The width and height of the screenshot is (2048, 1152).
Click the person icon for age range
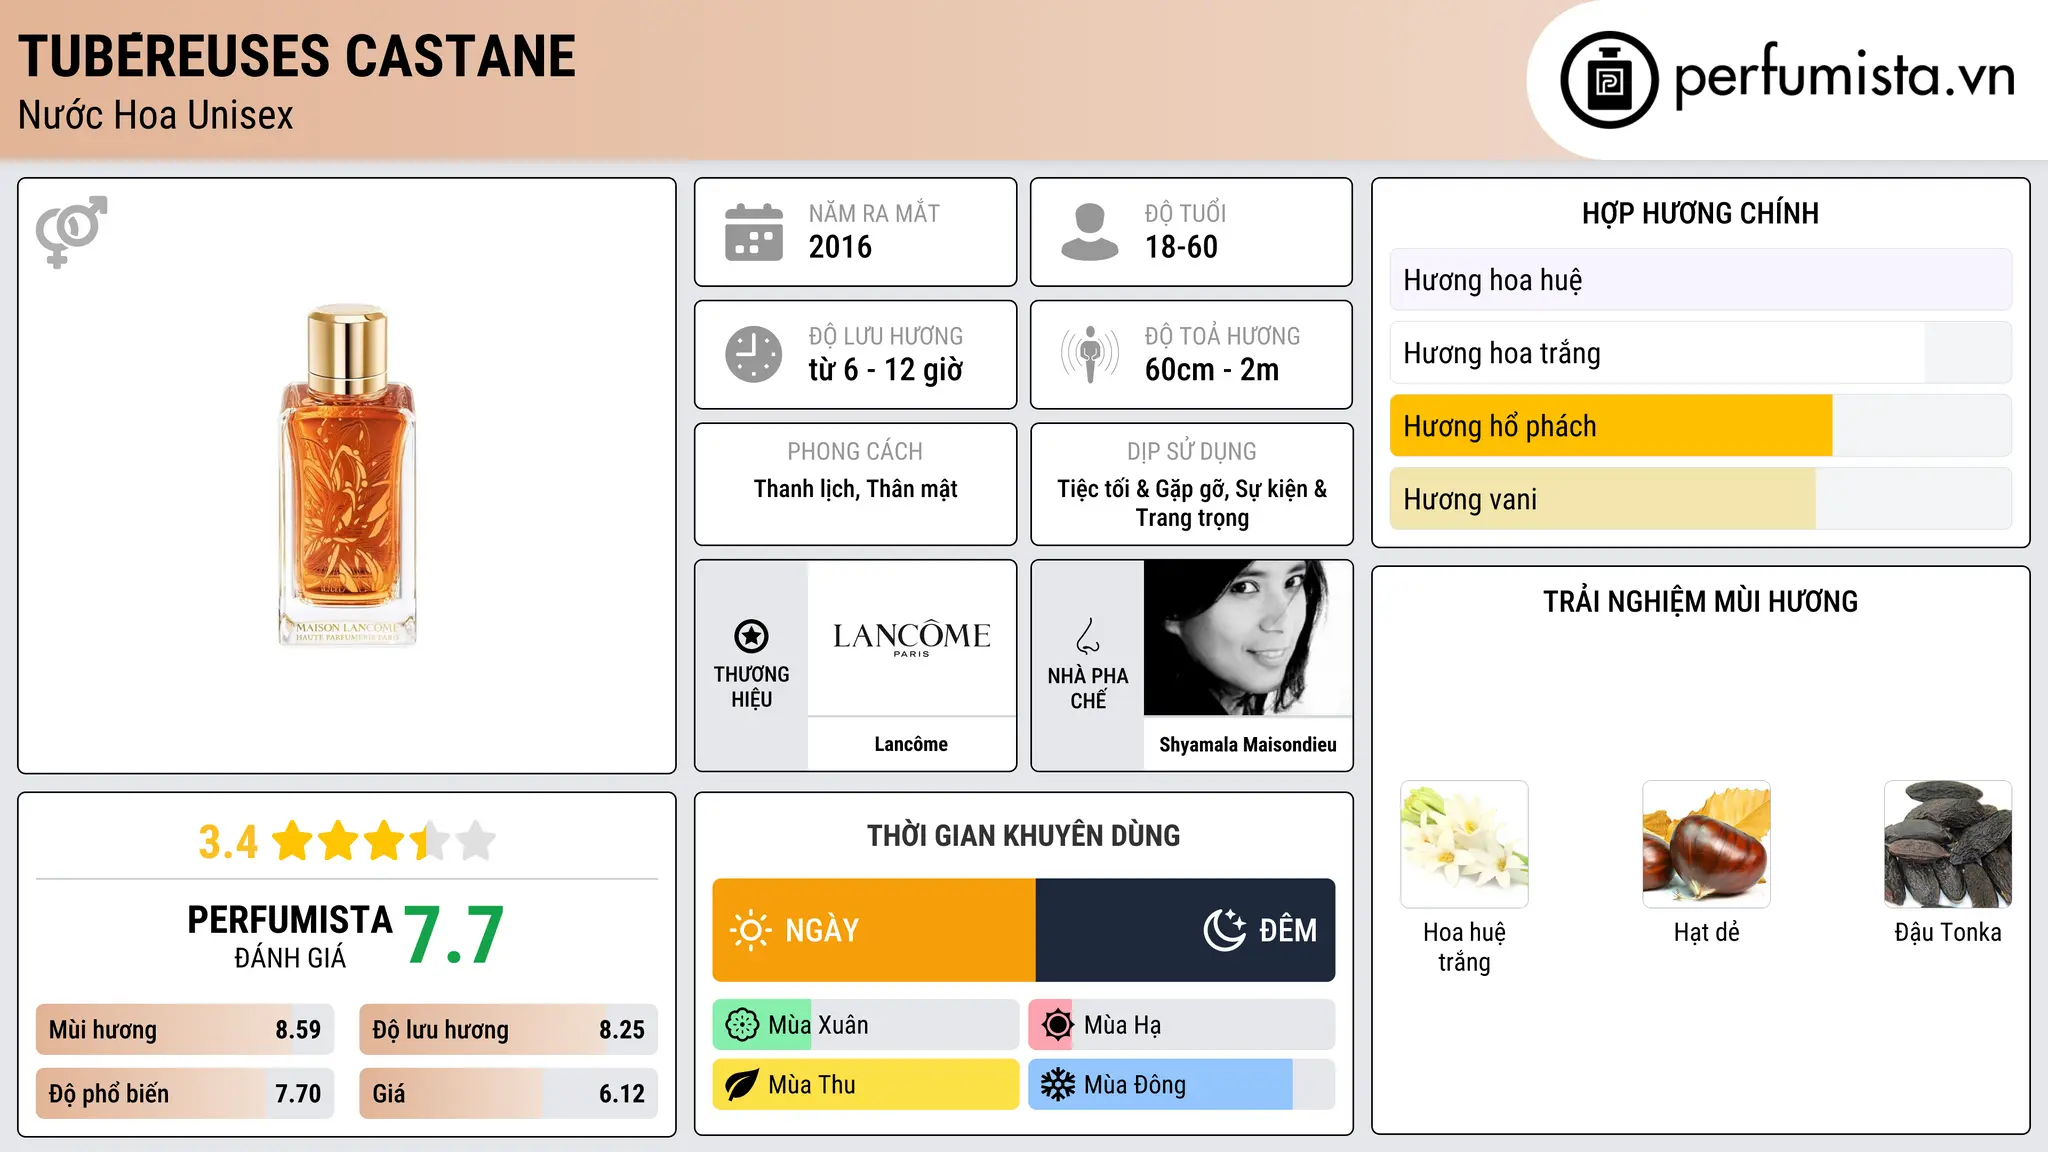1090,232
